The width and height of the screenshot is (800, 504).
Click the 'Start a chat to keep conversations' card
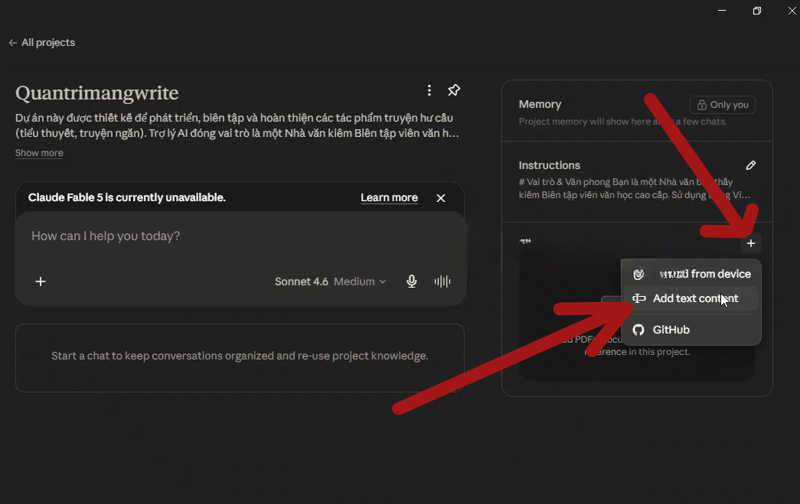[x=240, y=358]
